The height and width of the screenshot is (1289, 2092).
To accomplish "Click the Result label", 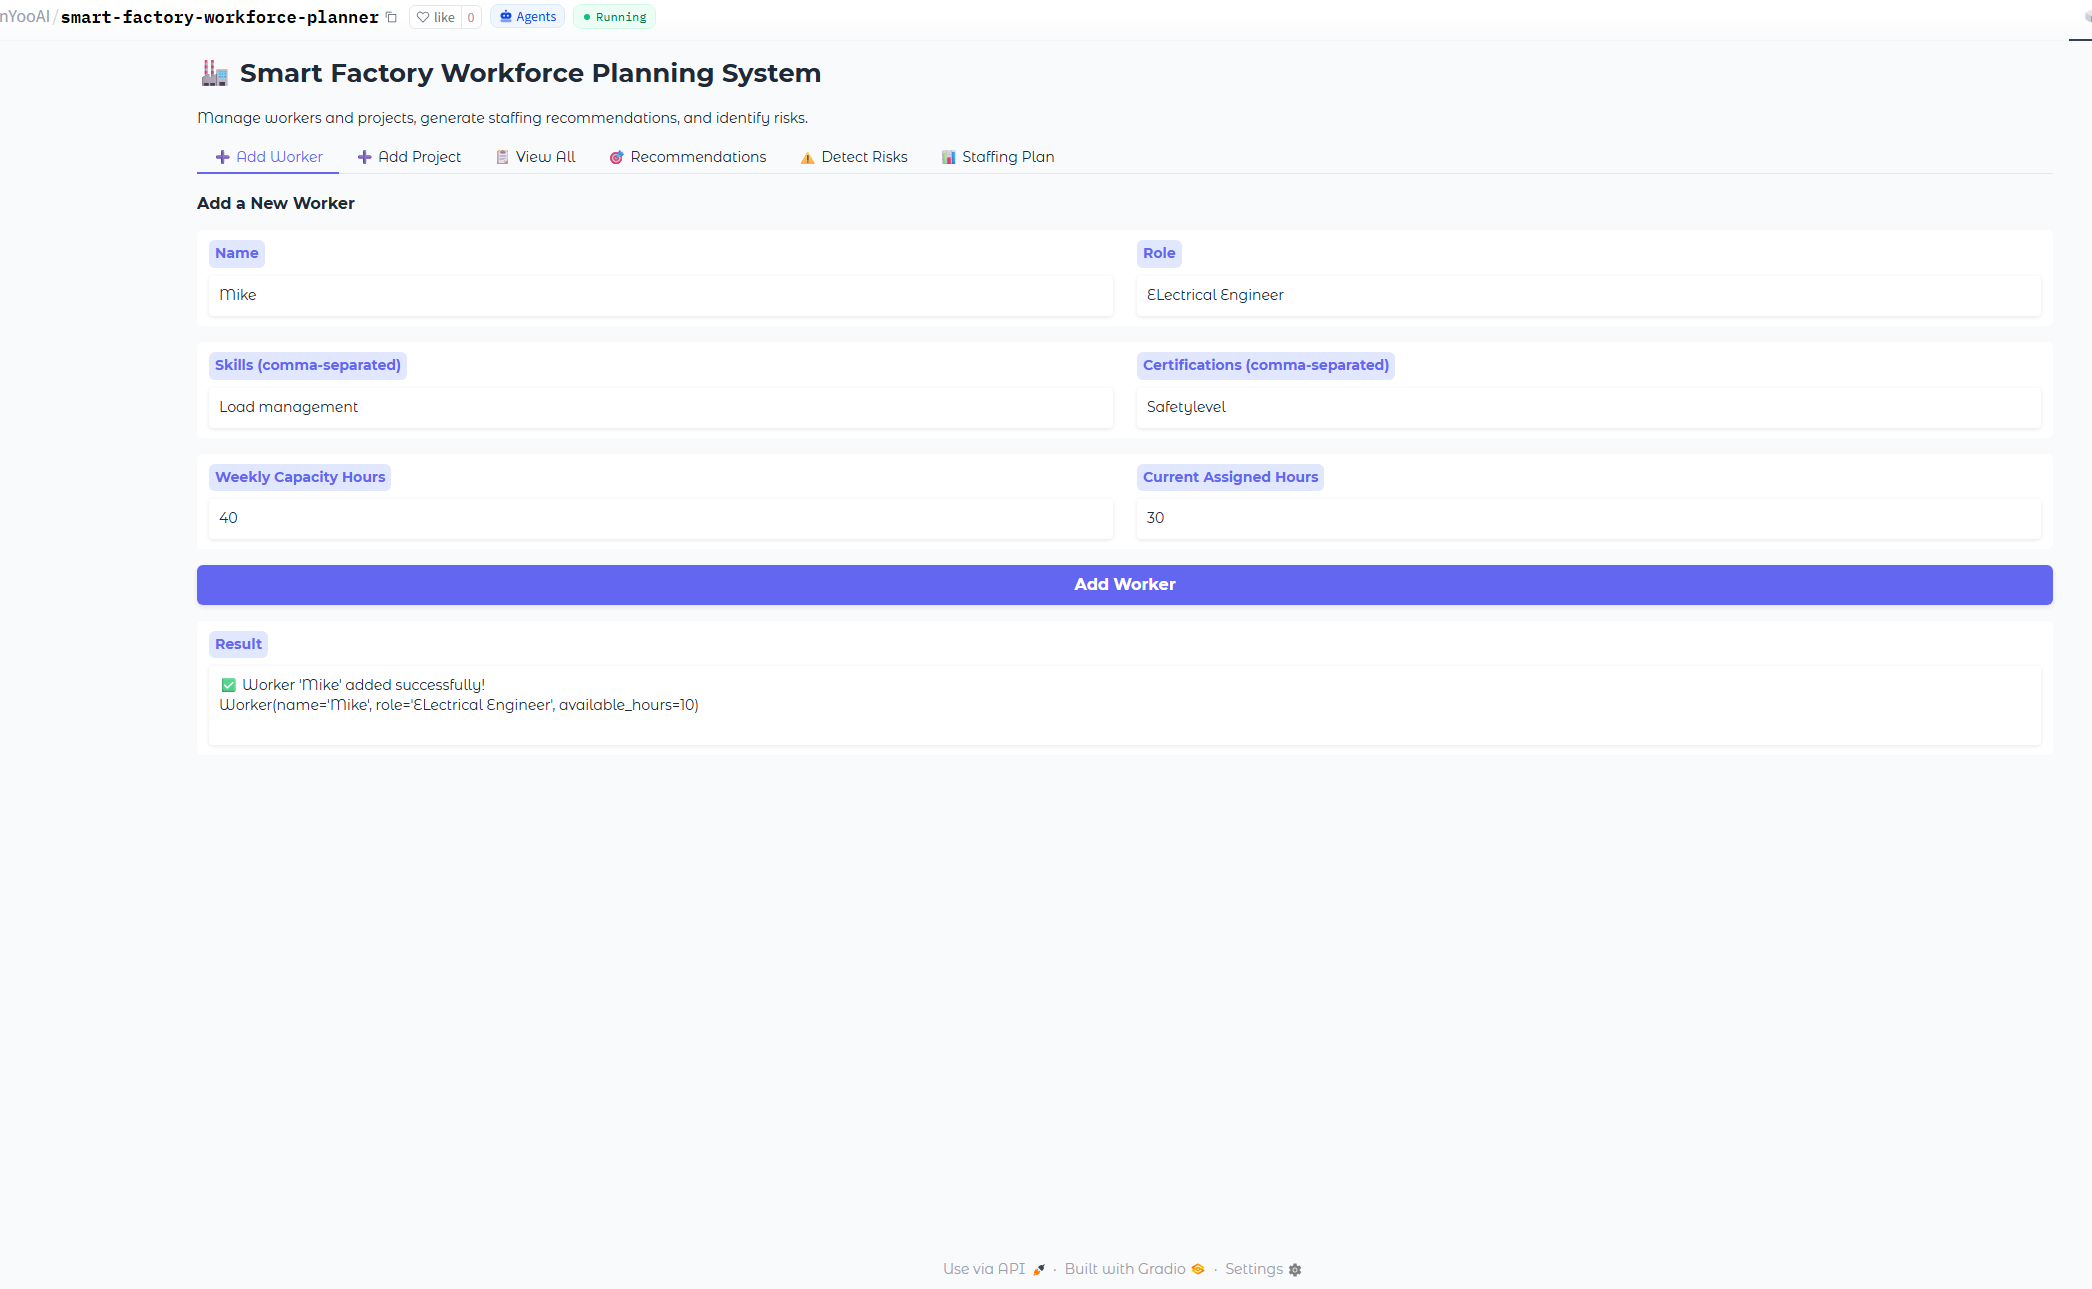I will 238,644.
